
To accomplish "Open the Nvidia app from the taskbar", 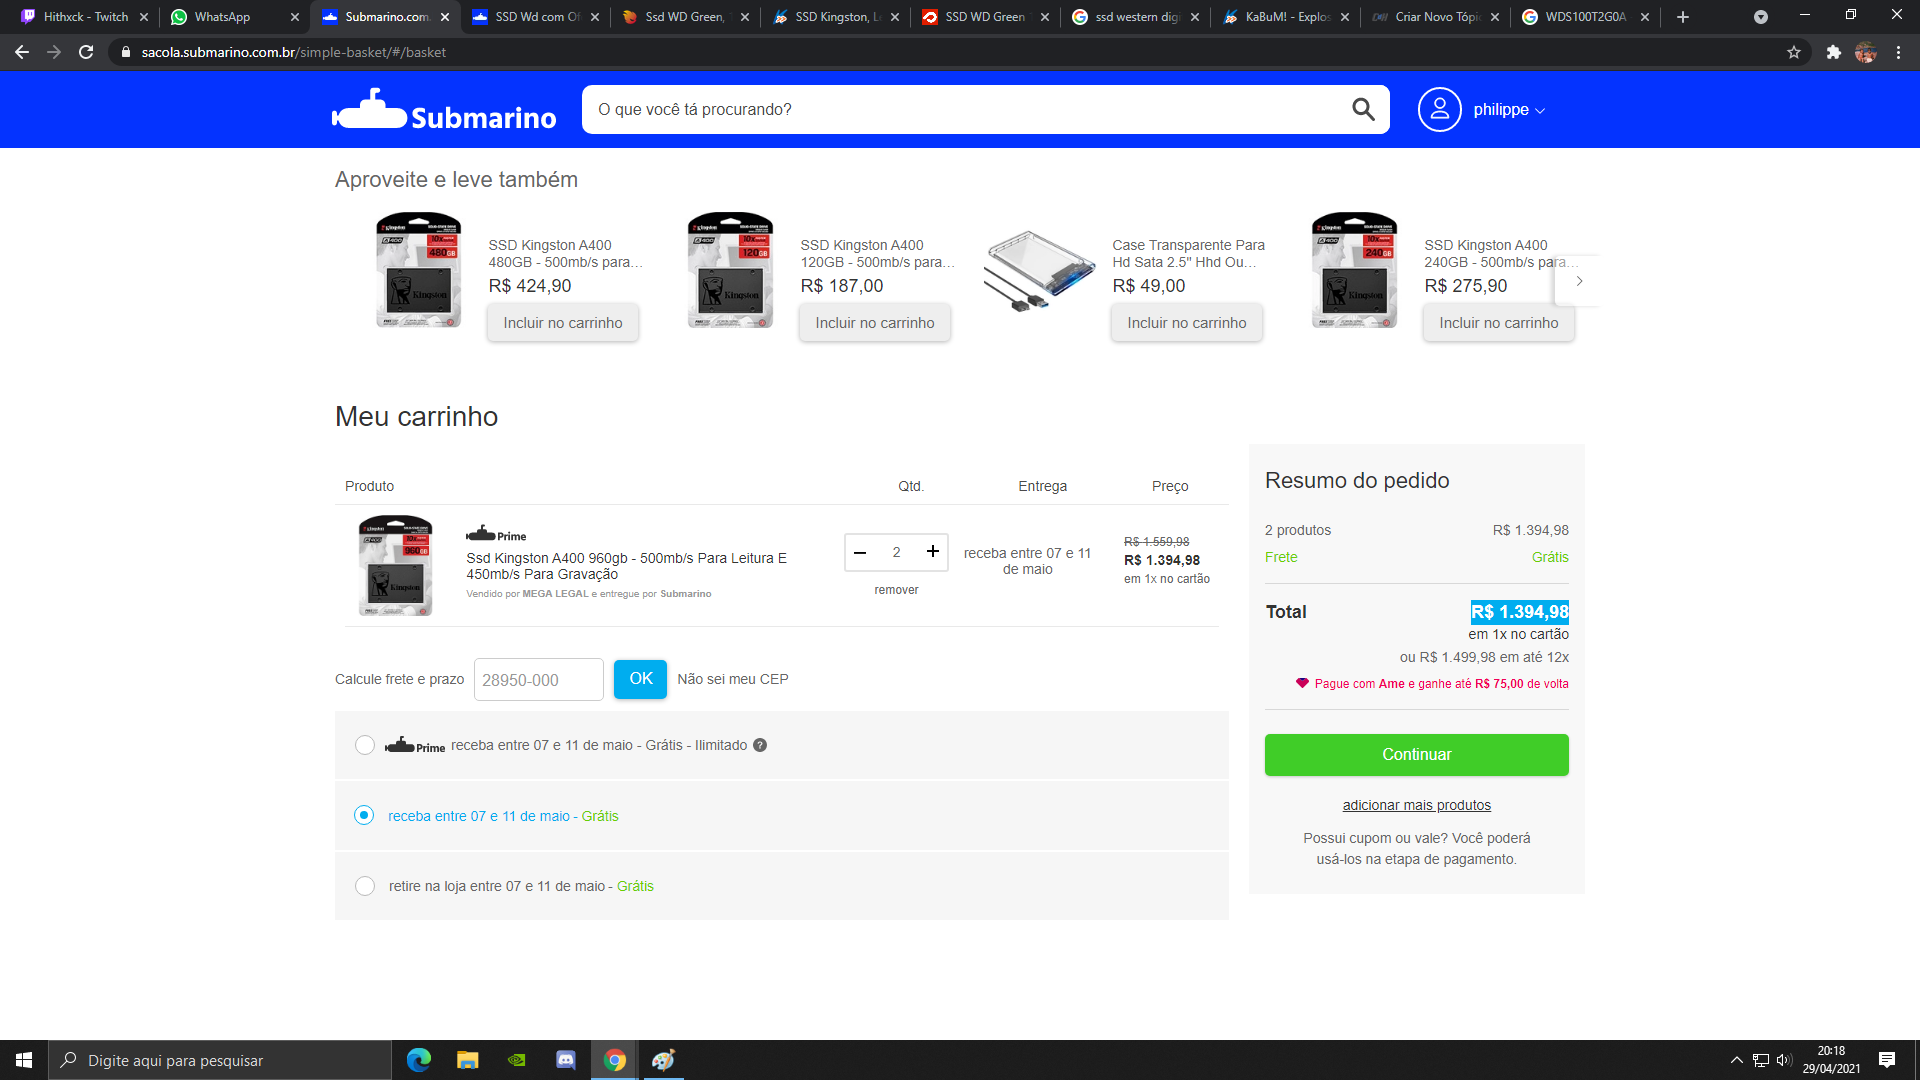I will 517,1060.
